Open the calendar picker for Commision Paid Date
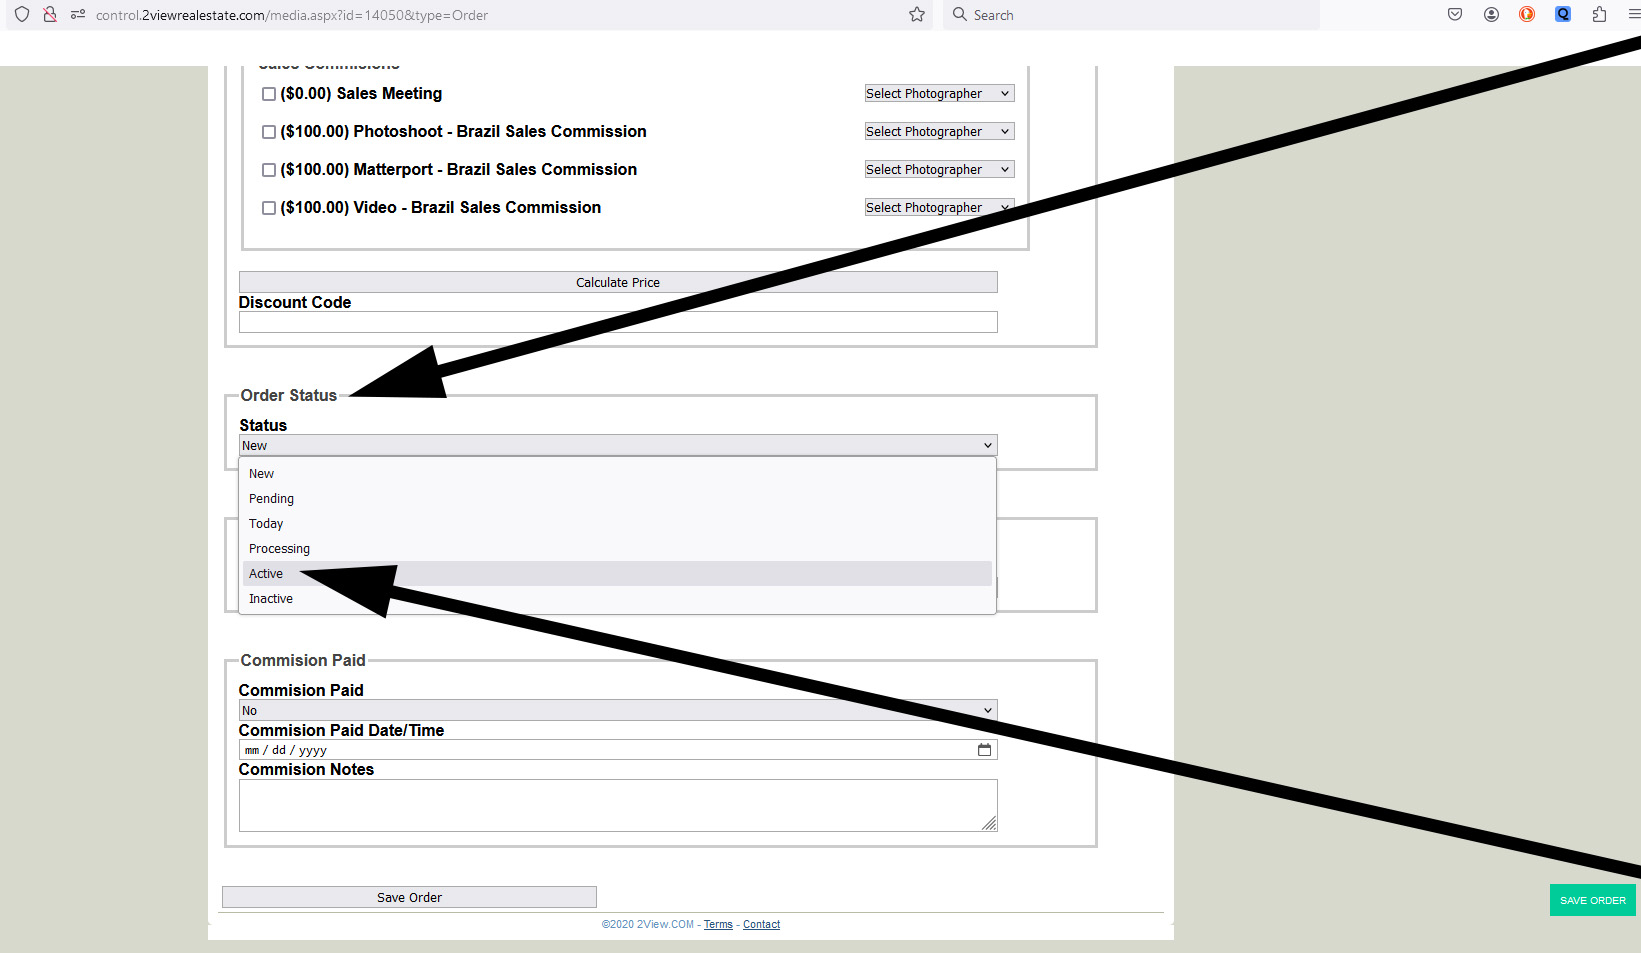 pos(984,750)
